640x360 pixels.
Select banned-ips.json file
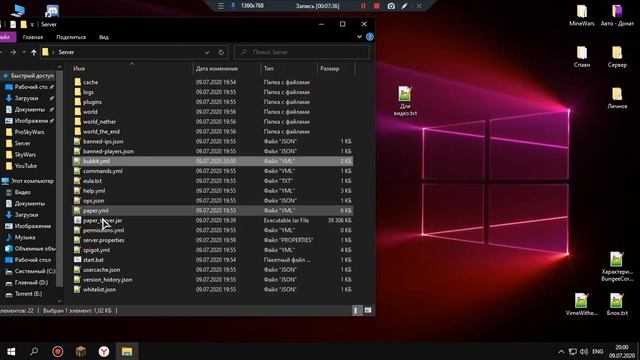pos(213,141)
